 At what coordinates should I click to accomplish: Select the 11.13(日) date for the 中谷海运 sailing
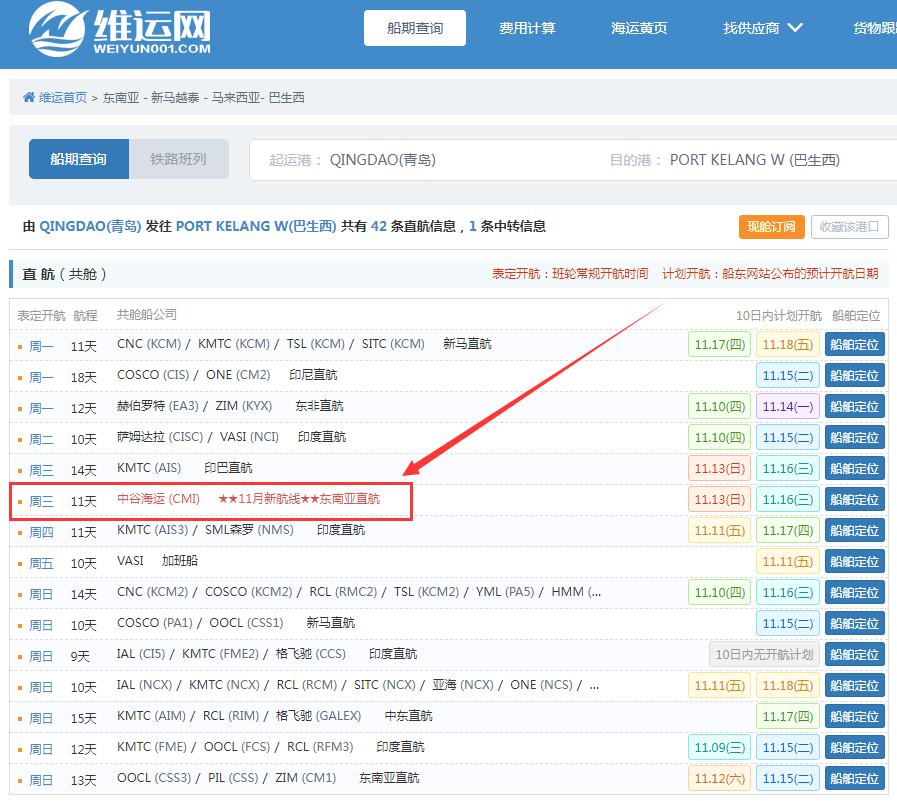719,499
